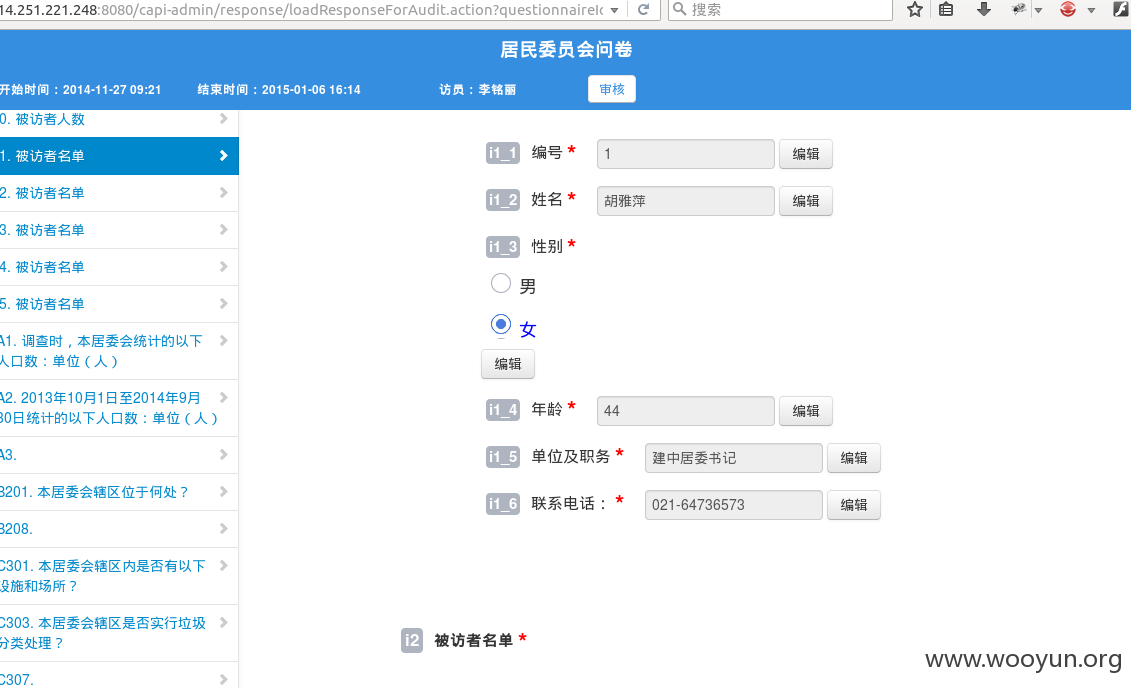Click chevron on A3. row
The image size is (1131, 688).
pyautogui.click(x=224, y=454)
